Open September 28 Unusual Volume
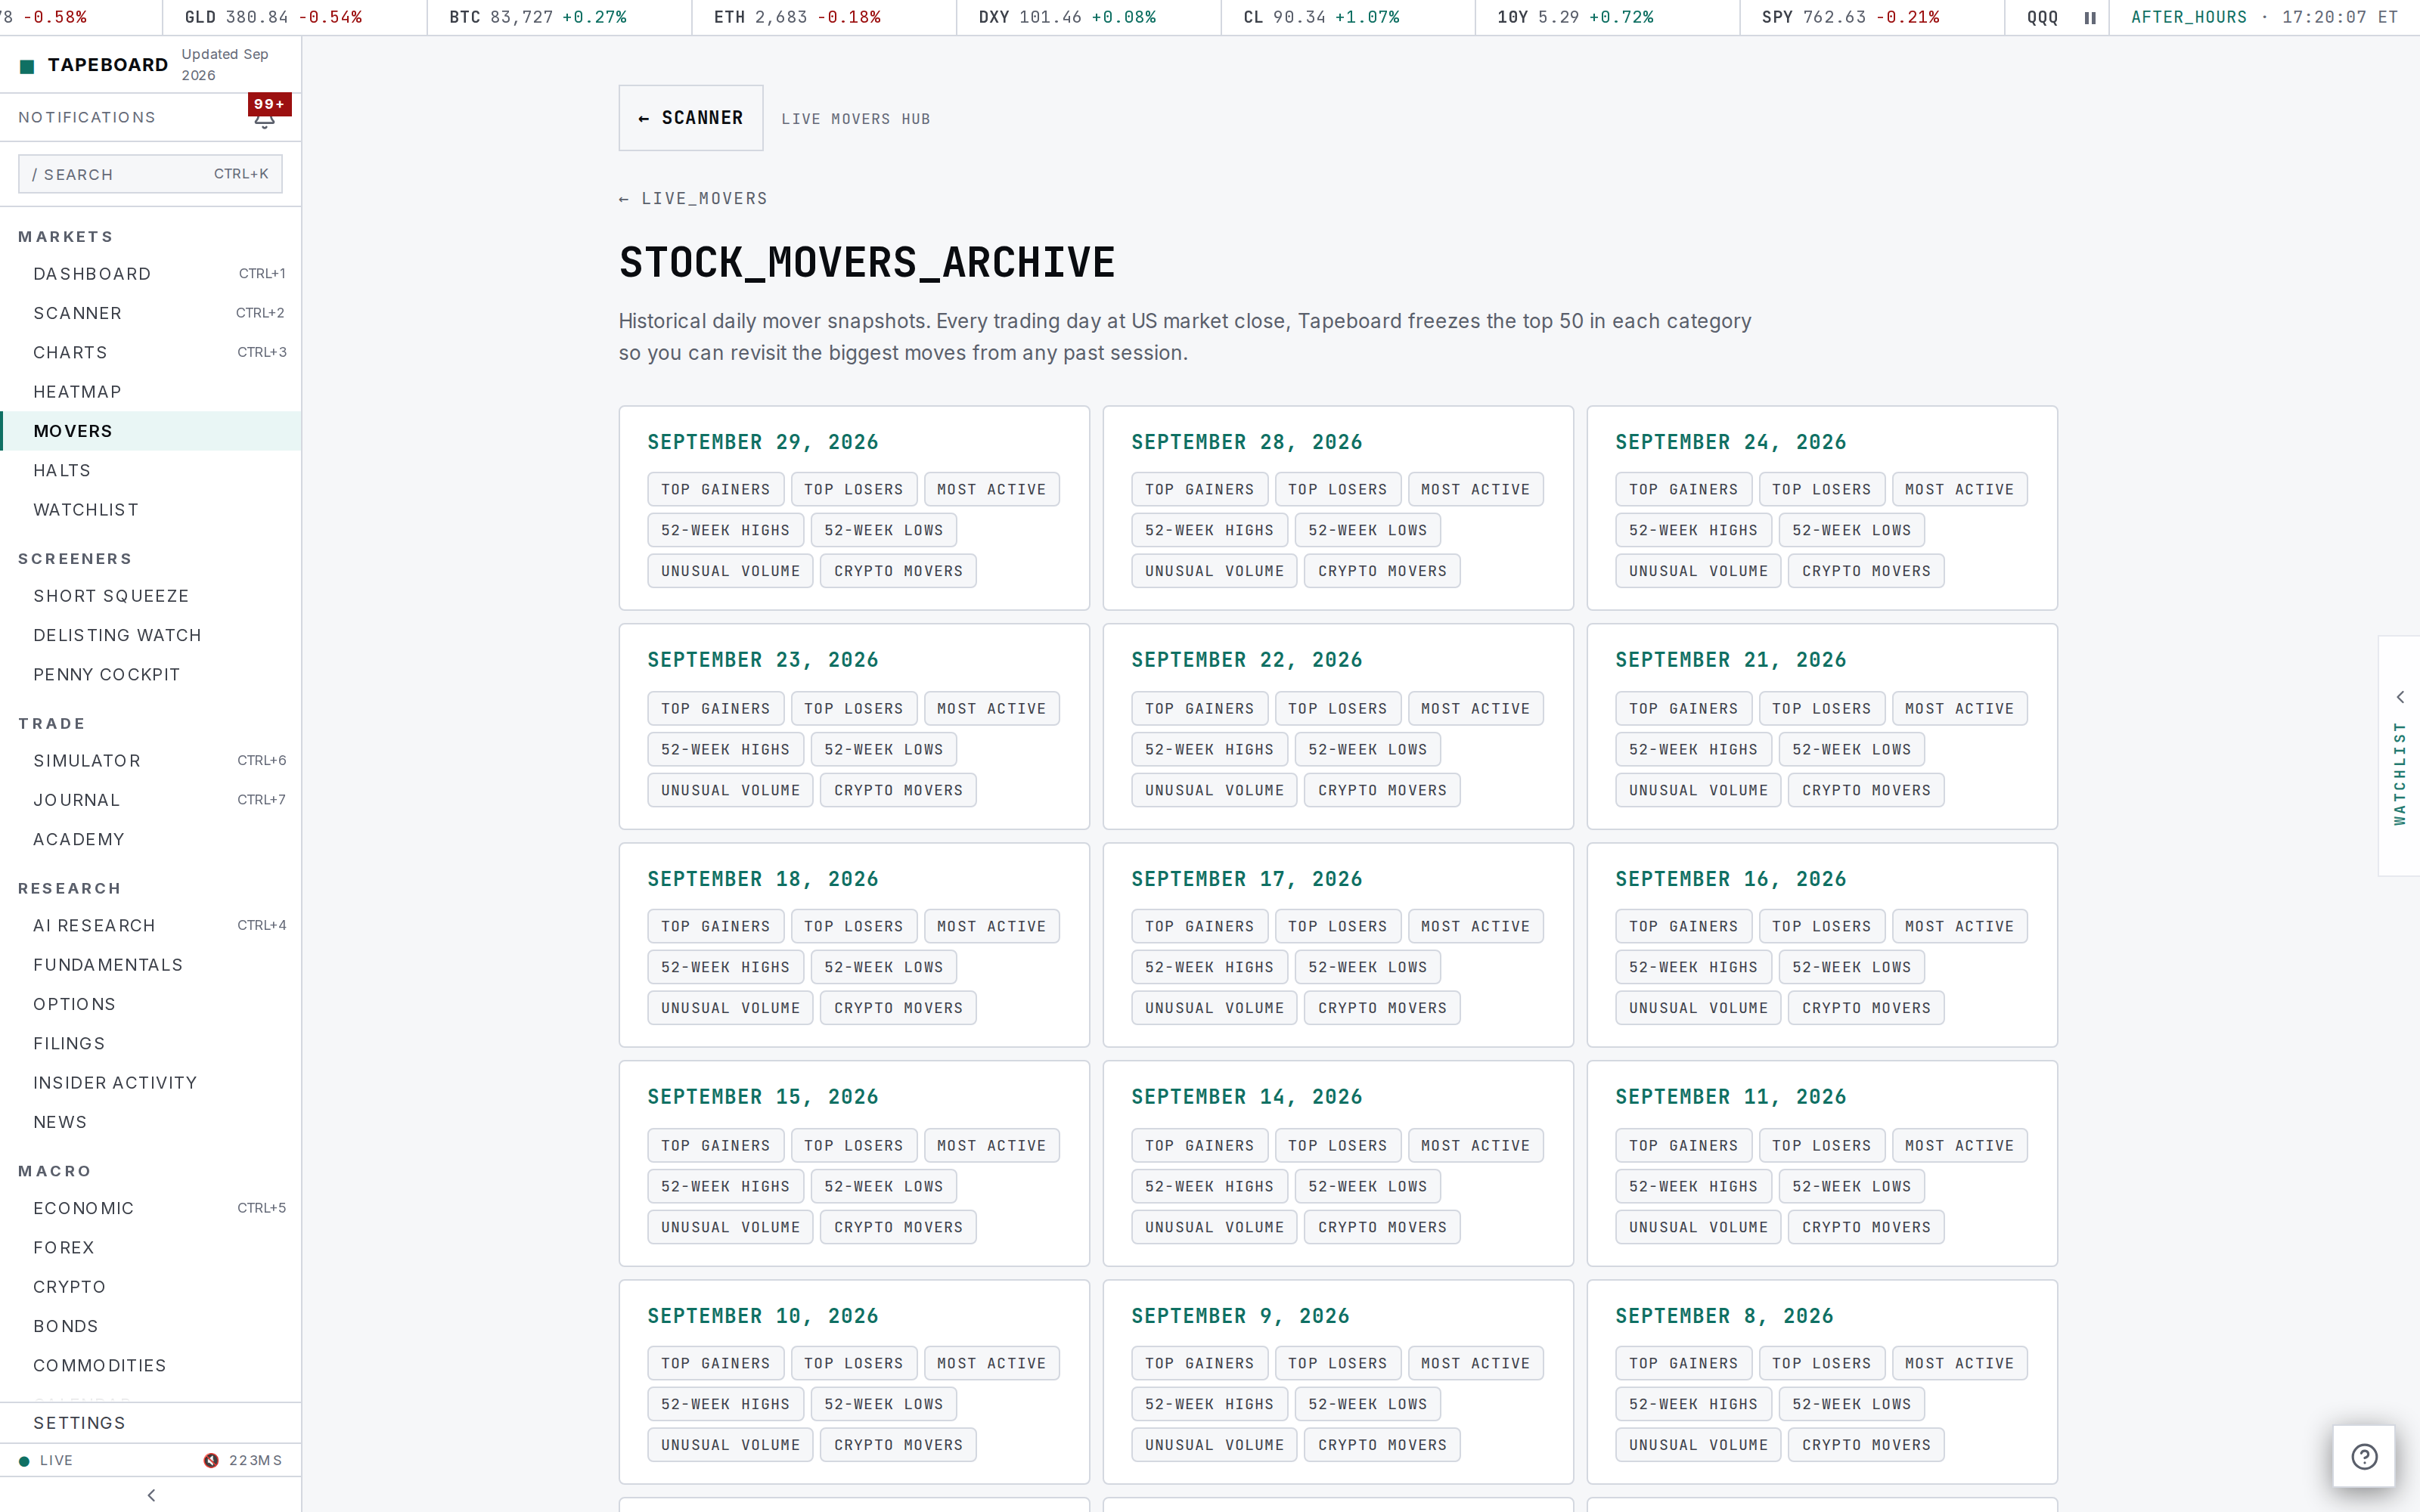The image size is (2420, 1512). click(1214, 571)
